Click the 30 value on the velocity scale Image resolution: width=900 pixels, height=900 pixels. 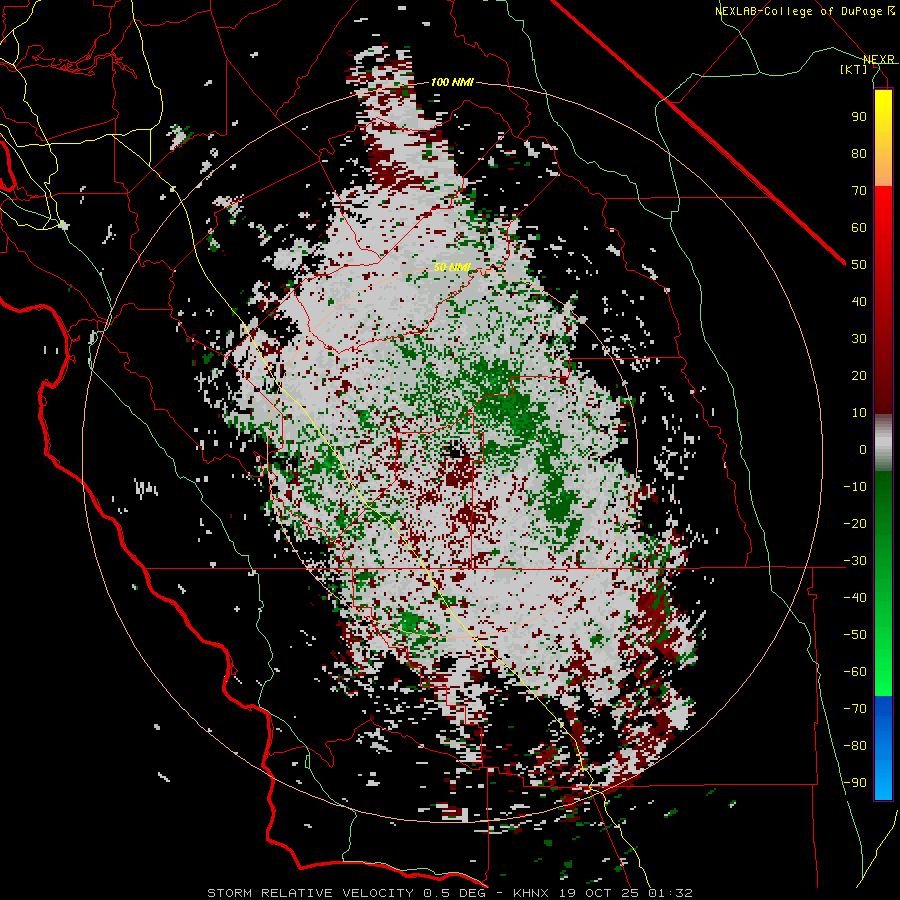click(859, 339)
